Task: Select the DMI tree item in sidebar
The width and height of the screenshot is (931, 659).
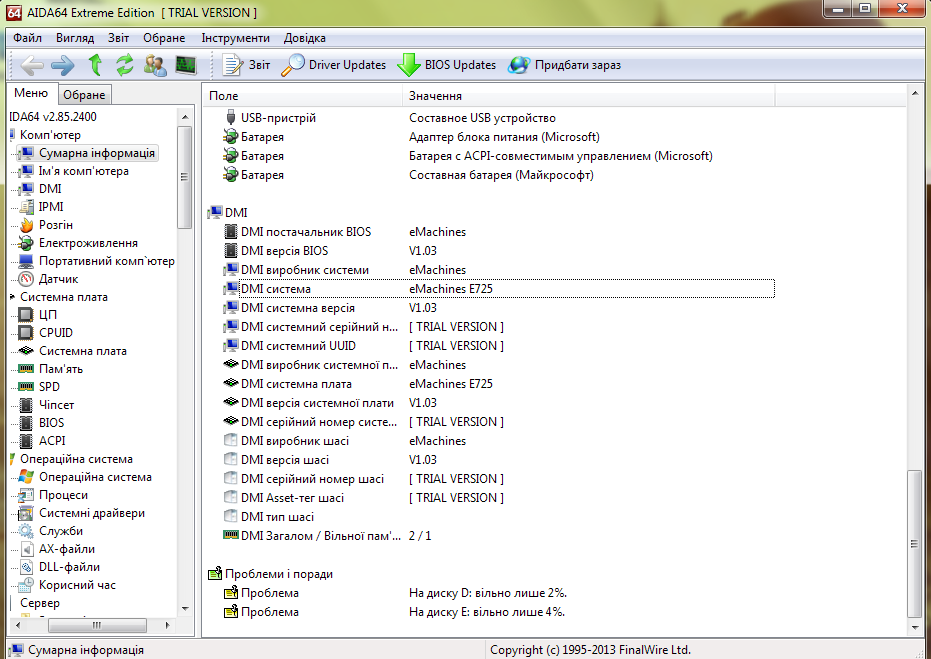Action: point(50,189)
